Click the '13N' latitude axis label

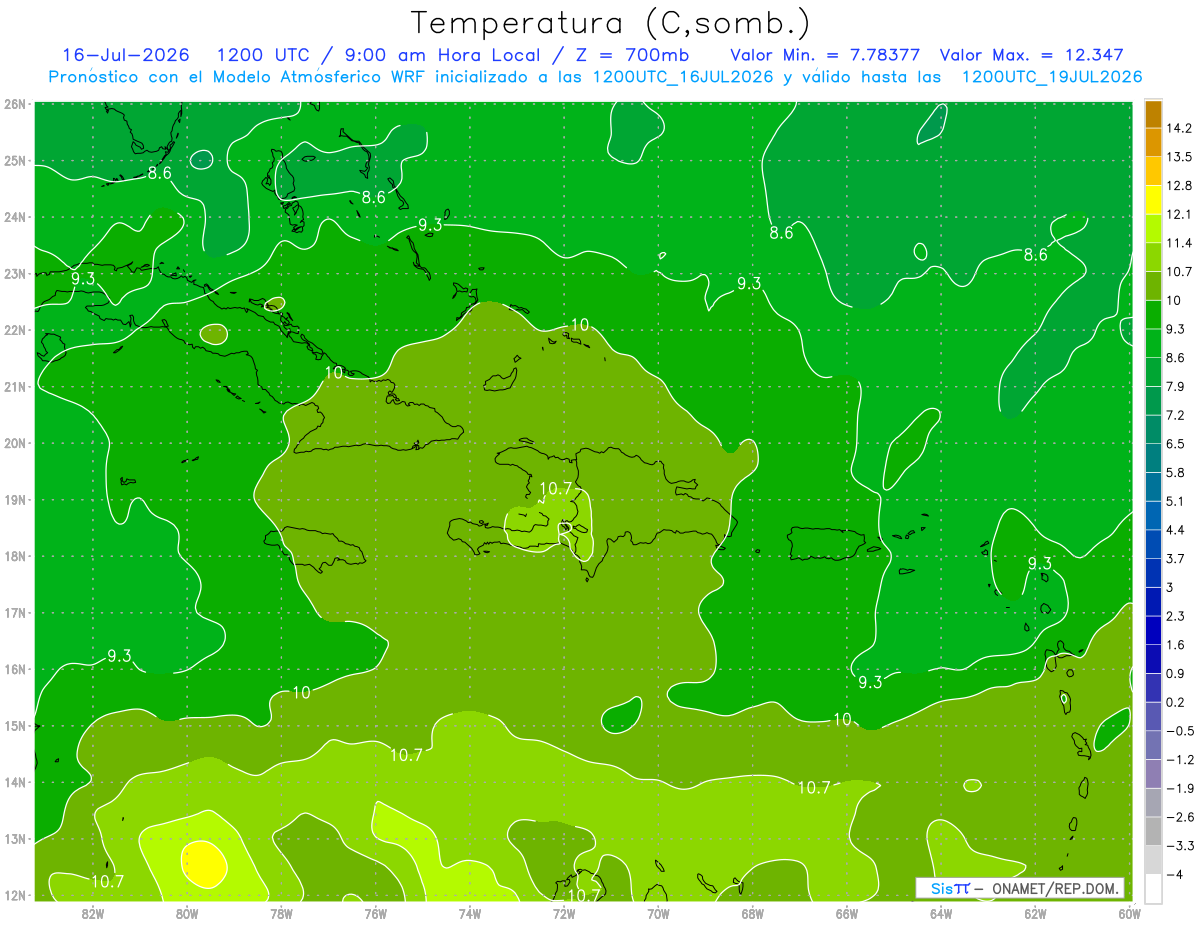(x=14, y=839)
